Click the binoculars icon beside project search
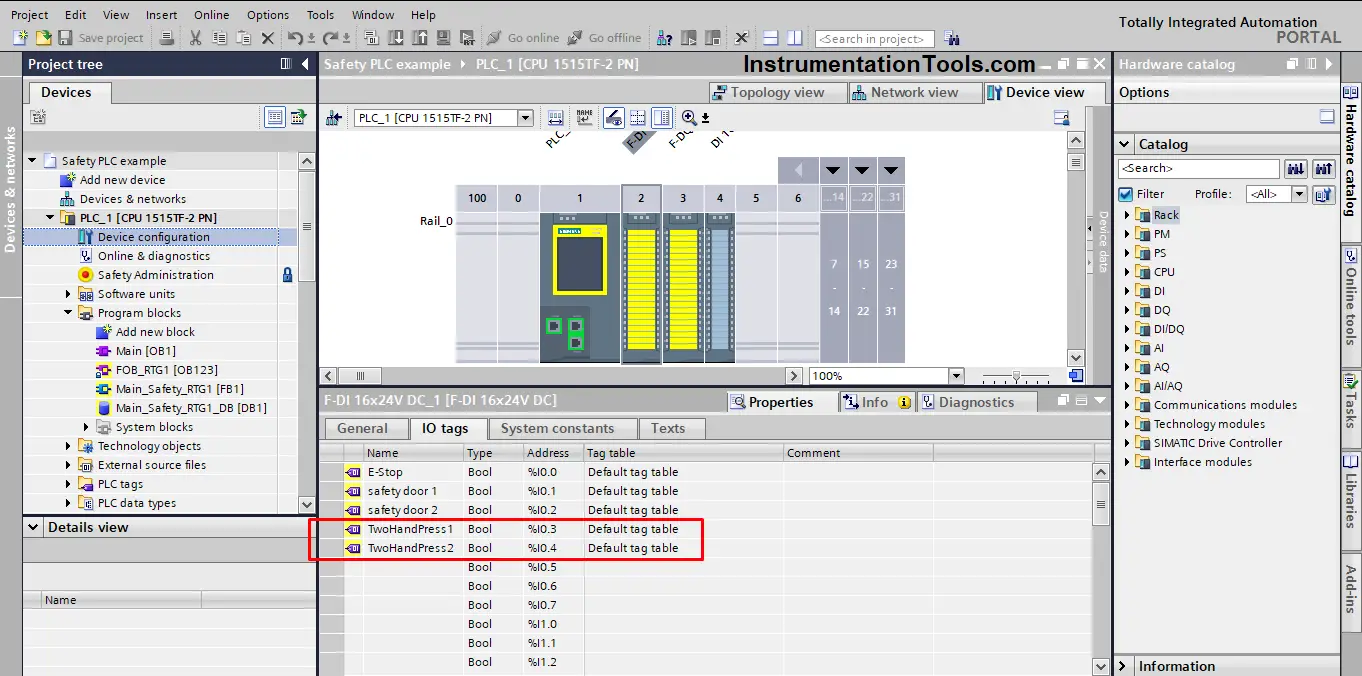Screen dimensions: 1362x676 951,38
